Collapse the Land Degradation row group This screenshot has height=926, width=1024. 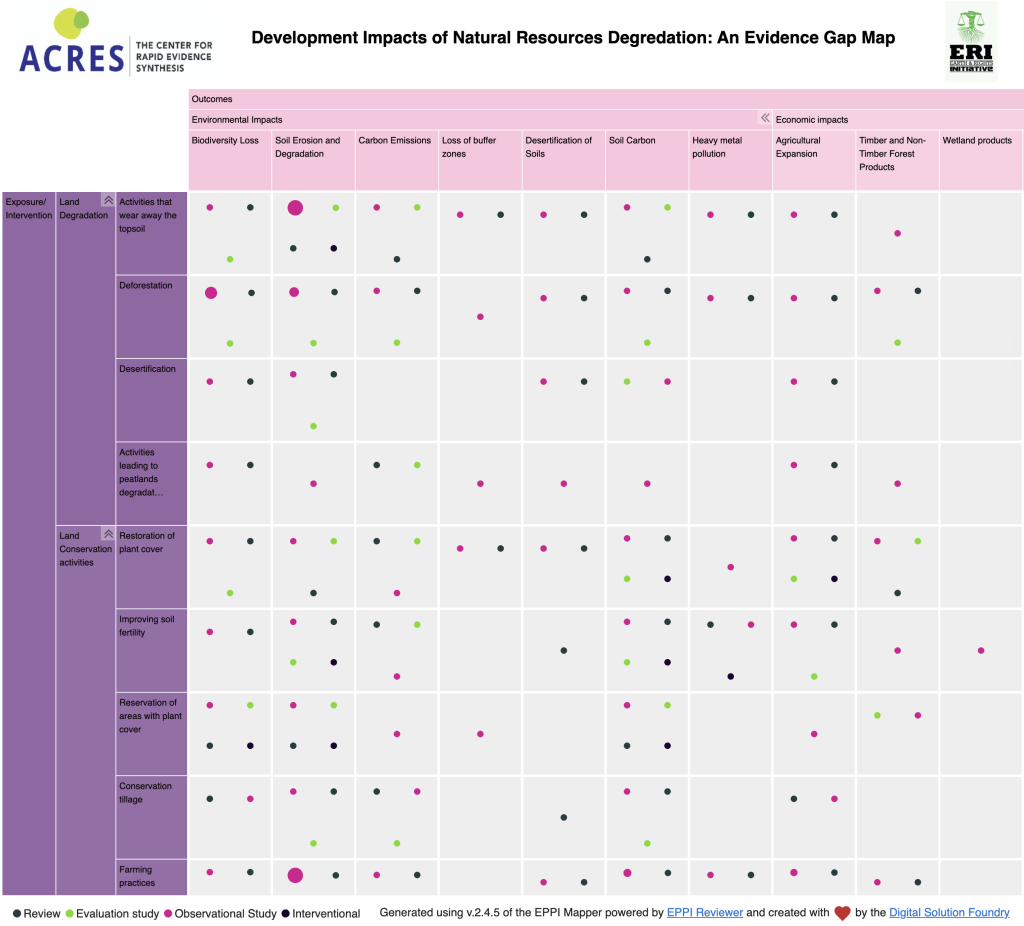point(108,201)
